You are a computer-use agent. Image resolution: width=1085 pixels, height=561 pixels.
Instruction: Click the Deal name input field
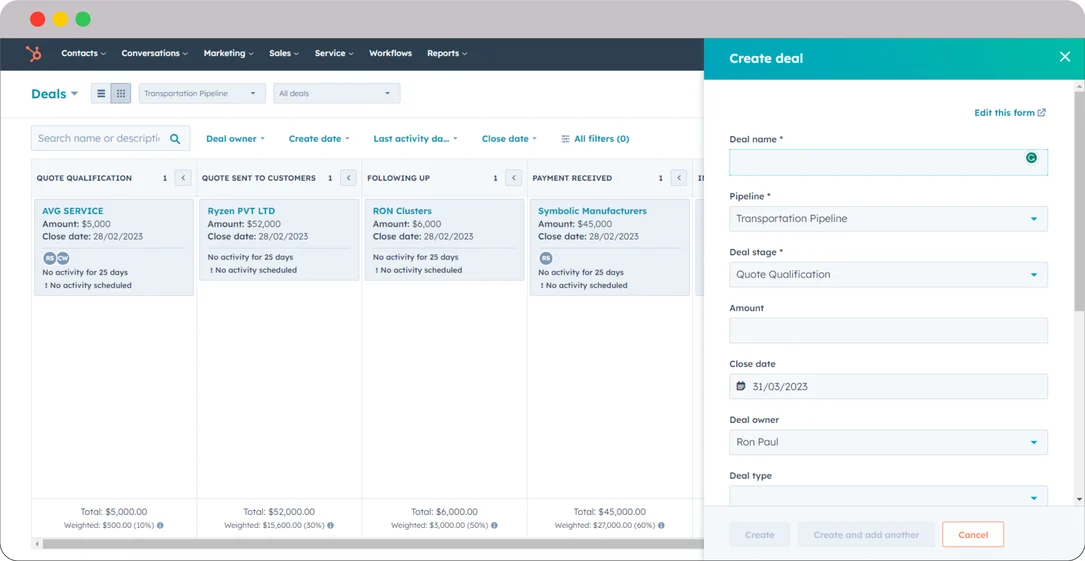click(888, 163)
